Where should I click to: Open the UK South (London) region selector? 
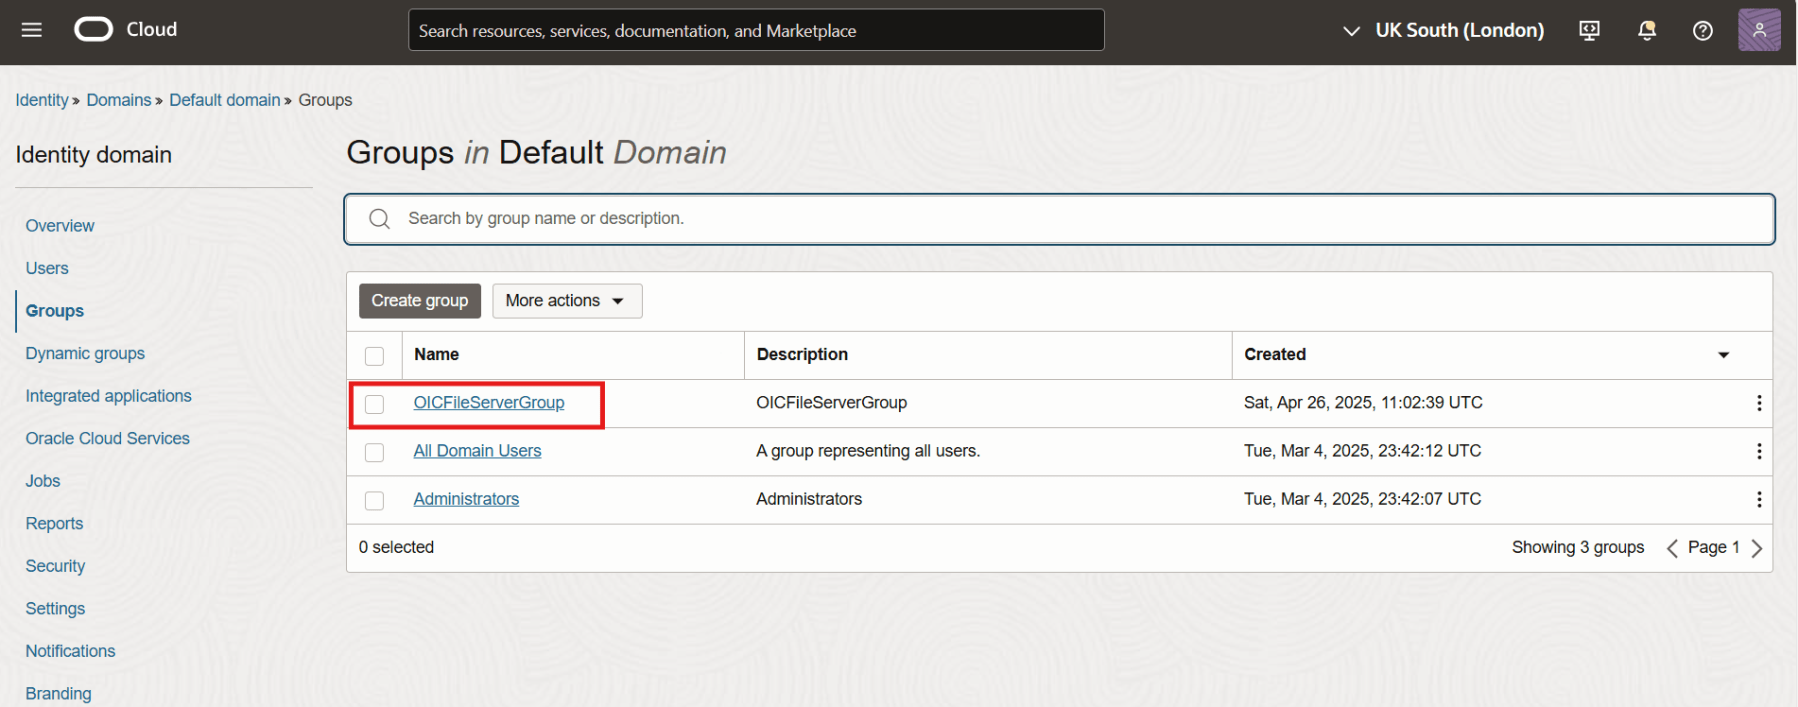[1444, 31]
